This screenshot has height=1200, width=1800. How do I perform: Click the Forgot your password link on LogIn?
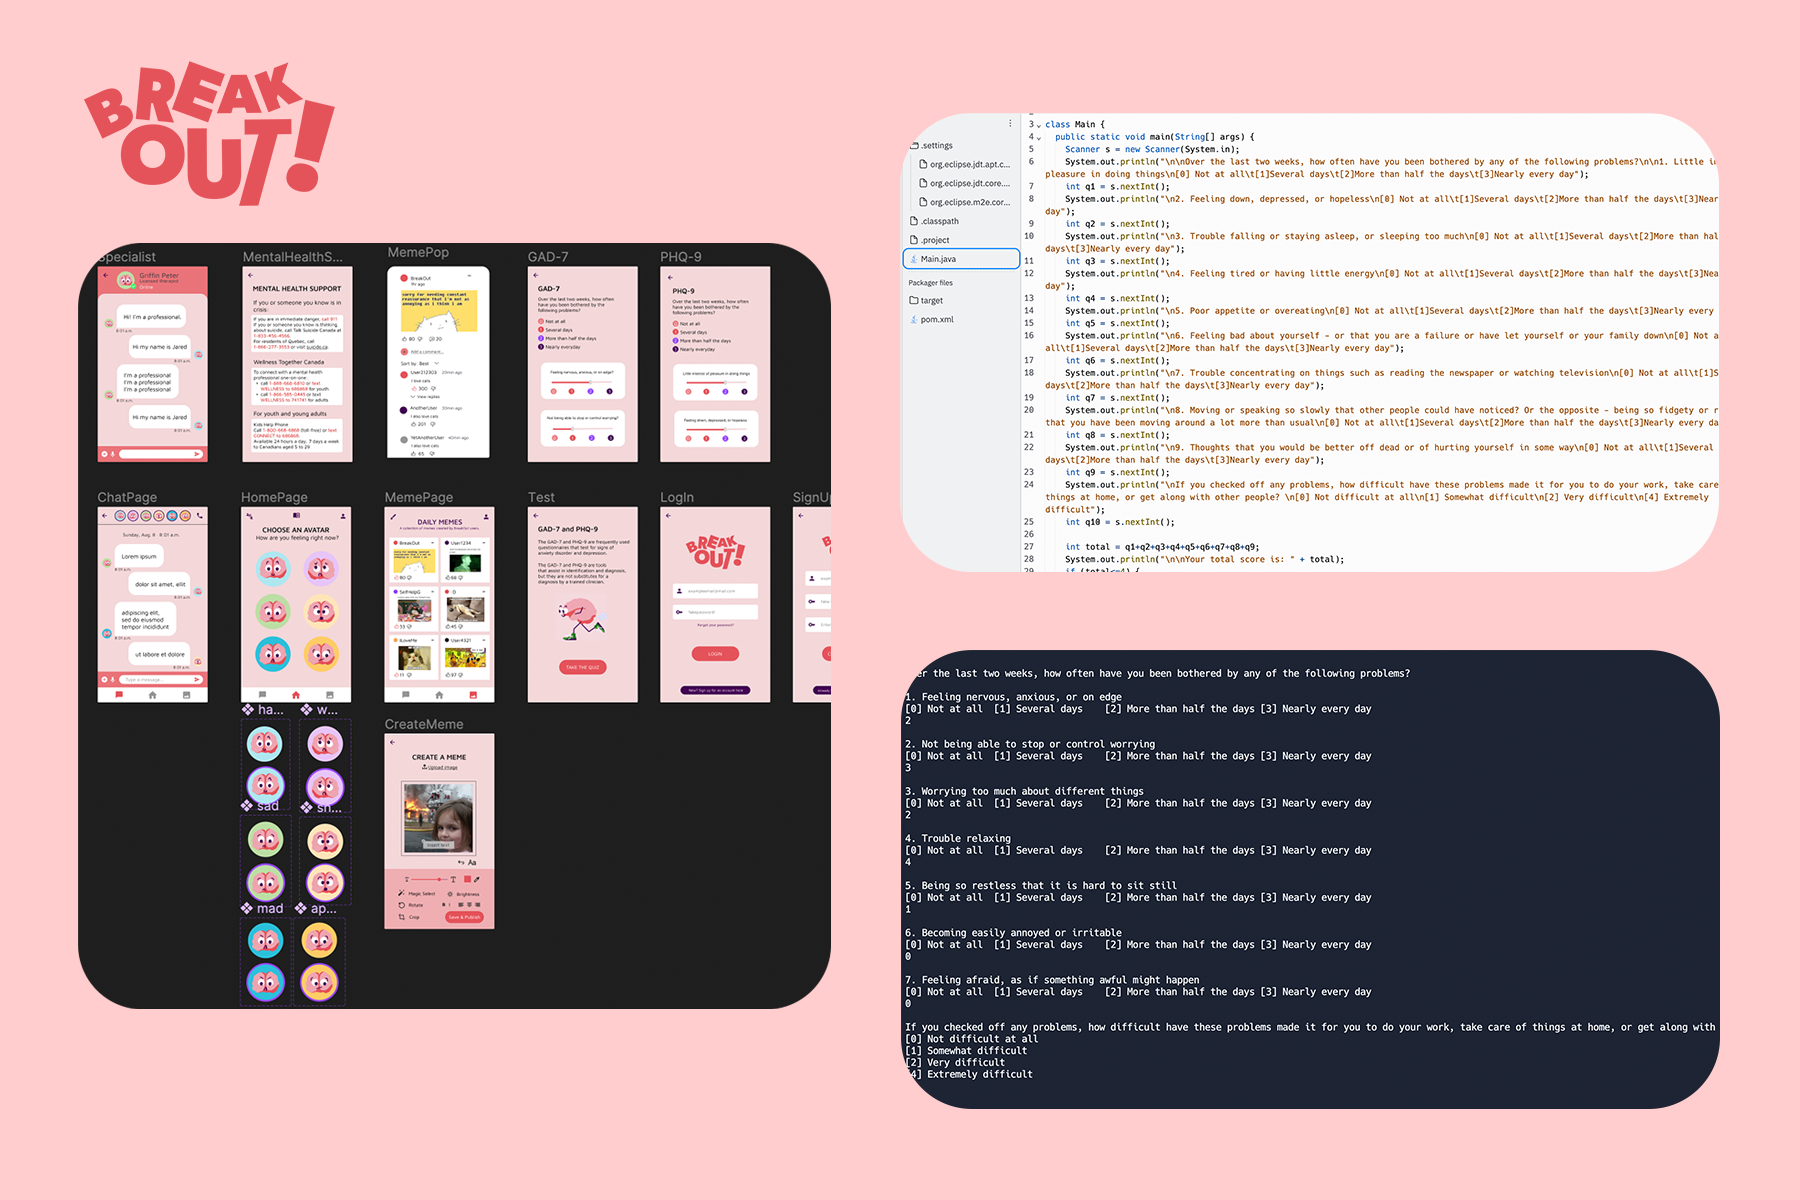coord(716,625)
